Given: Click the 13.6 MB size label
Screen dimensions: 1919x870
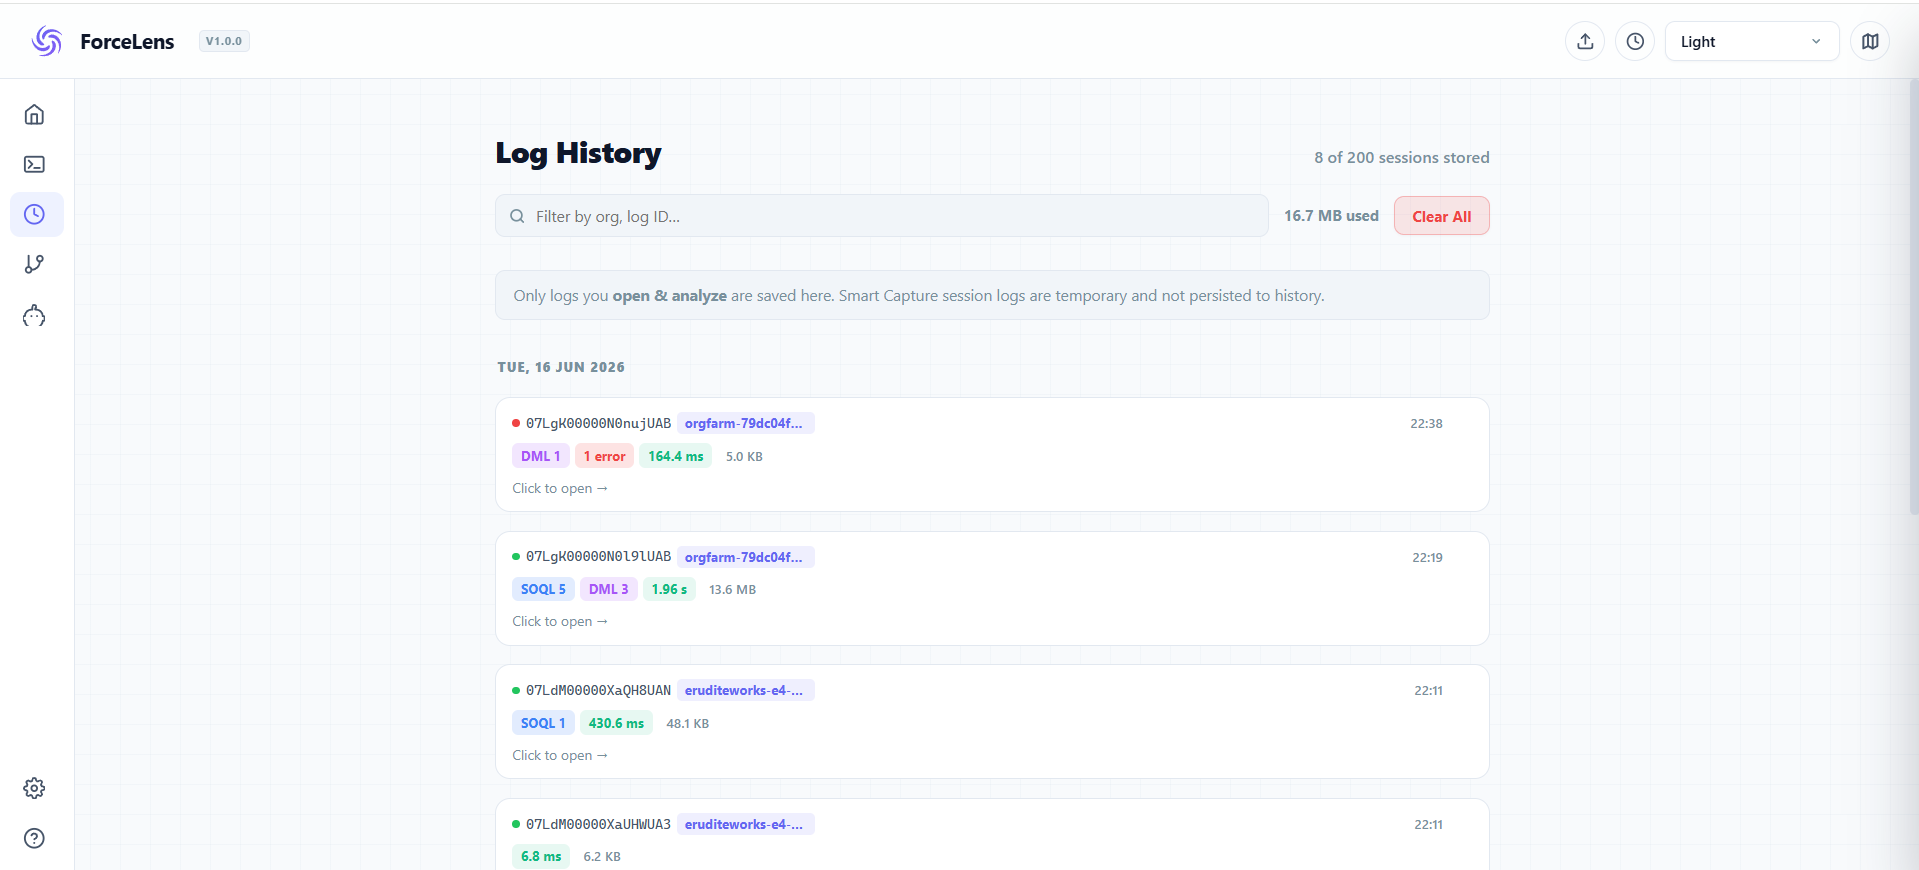Looking at the screenshot, I should point(732,590).
